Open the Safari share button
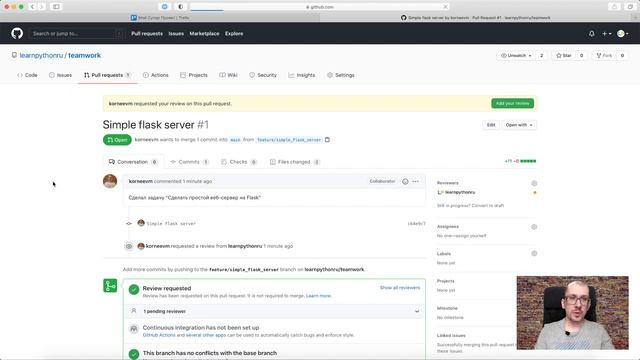Viewport: 640px width, 360px height. click(614, 7)
